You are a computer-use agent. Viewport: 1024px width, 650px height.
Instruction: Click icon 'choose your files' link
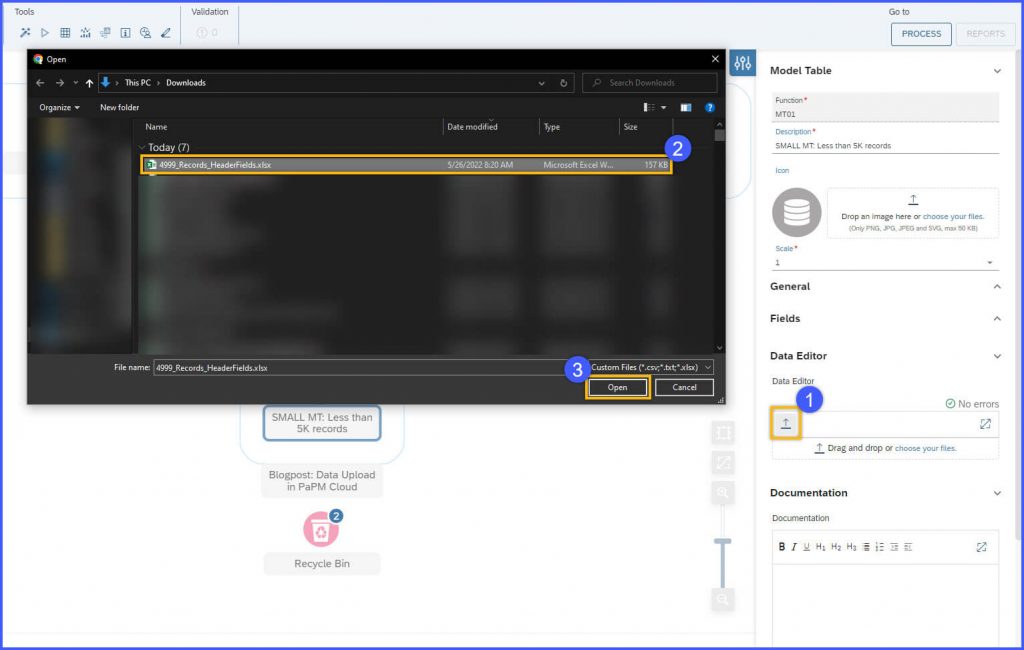point(953,216)
